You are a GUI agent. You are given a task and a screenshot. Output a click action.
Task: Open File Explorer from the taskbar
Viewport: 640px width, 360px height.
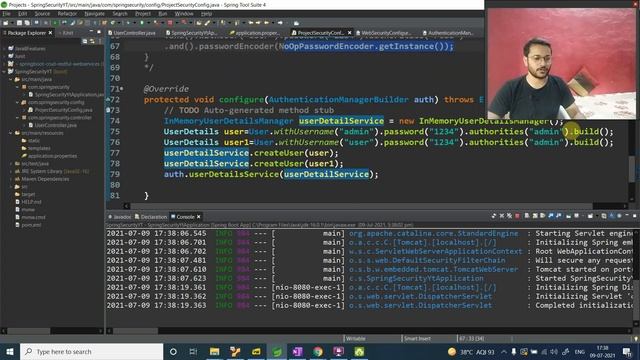click(x=214, y=351)
